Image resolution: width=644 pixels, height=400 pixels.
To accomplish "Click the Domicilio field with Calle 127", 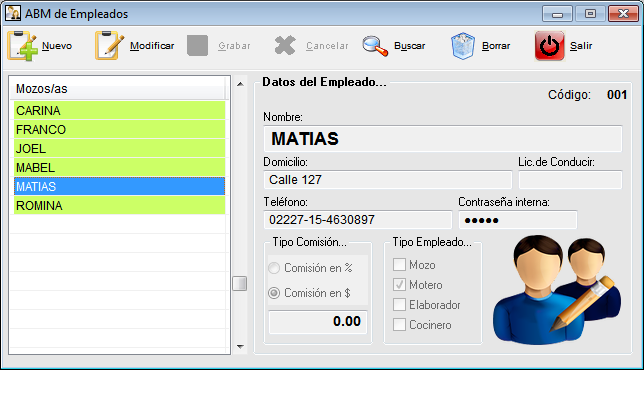I will point(388,180).
